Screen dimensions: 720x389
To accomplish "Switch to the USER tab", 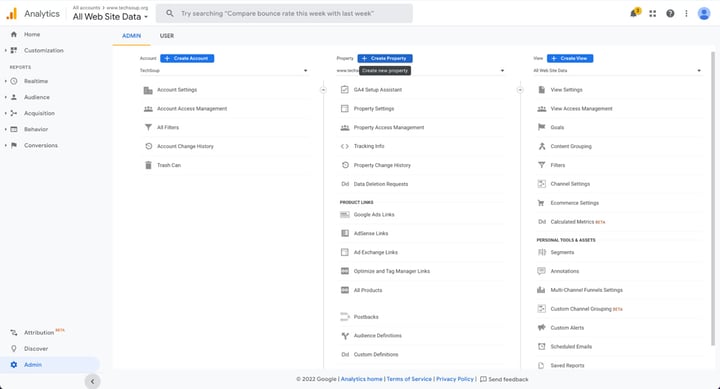I will click(x=167, y=36).
